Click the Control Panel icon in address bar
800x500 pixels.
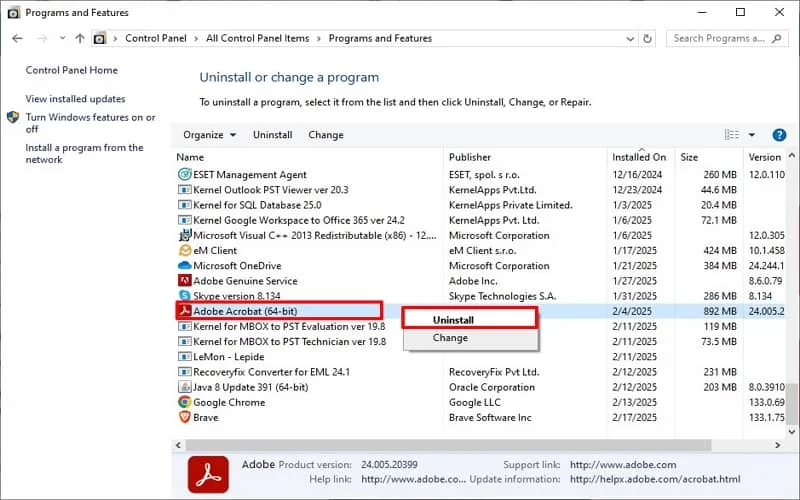tap(100, 38)
